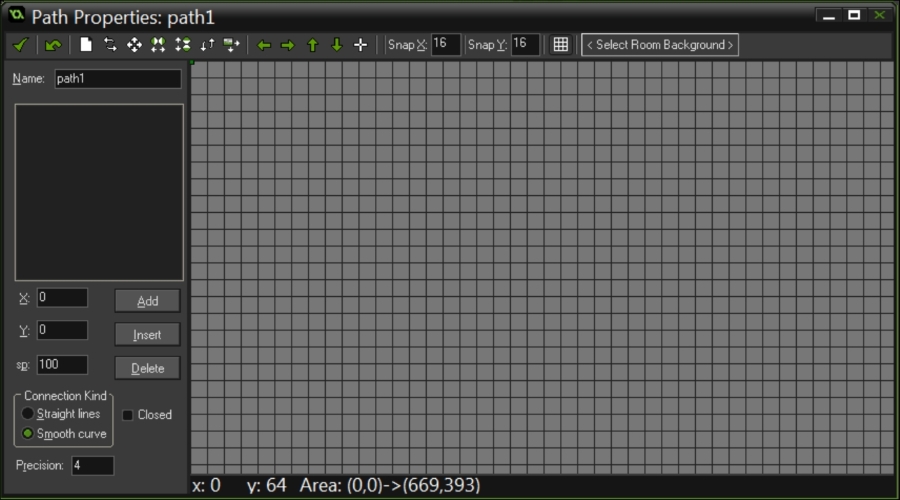This screenshot has width=900, height=500.
Task: Flip the path vertically
Action: (x=183, y=45)
